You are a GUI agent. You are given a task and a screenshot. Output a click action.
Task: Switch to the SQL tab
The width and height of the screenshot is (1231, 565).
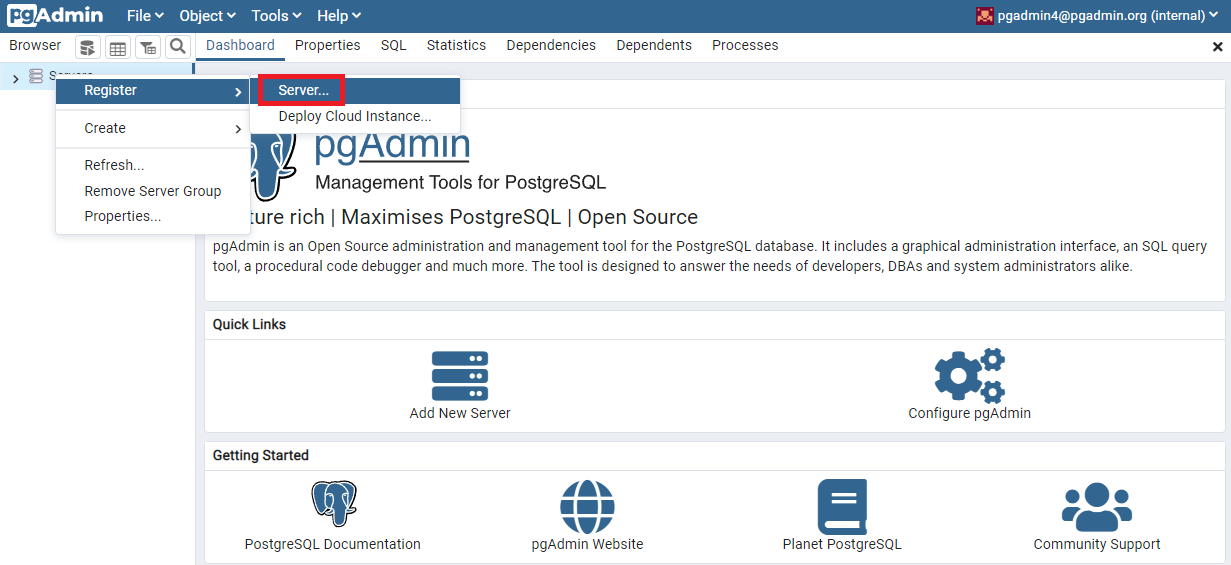point(393,46)
